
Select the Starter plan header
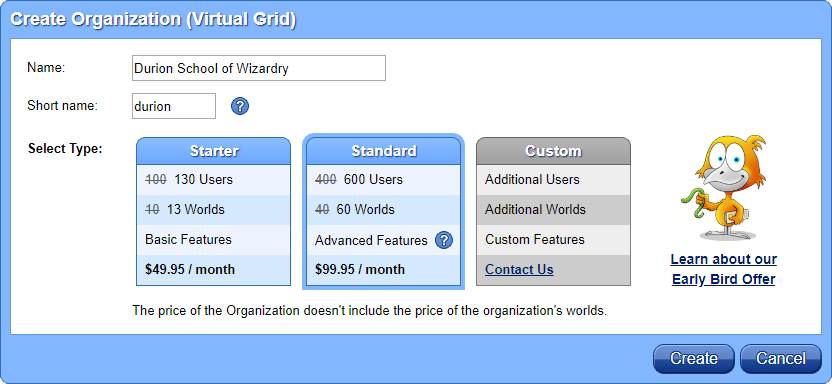[214, 151]
